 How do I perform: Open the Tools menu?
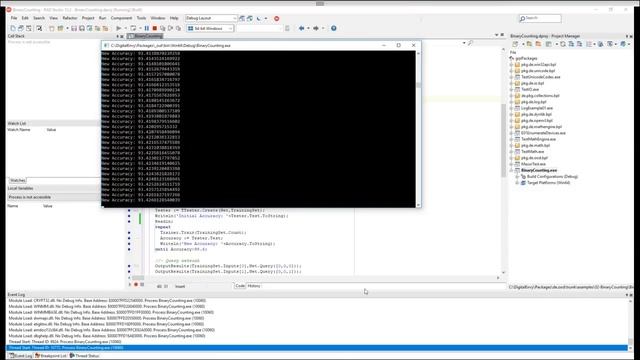(141, 18)
